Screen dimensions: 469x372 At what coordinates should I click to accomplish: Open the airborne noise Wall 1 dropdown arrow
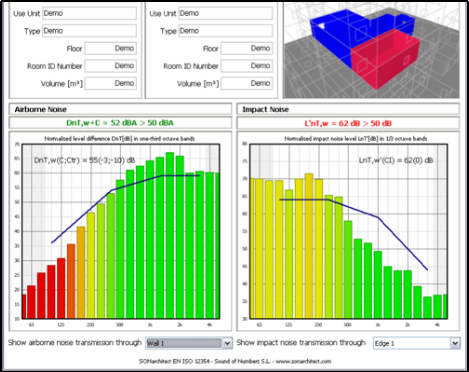coord(227,343)
